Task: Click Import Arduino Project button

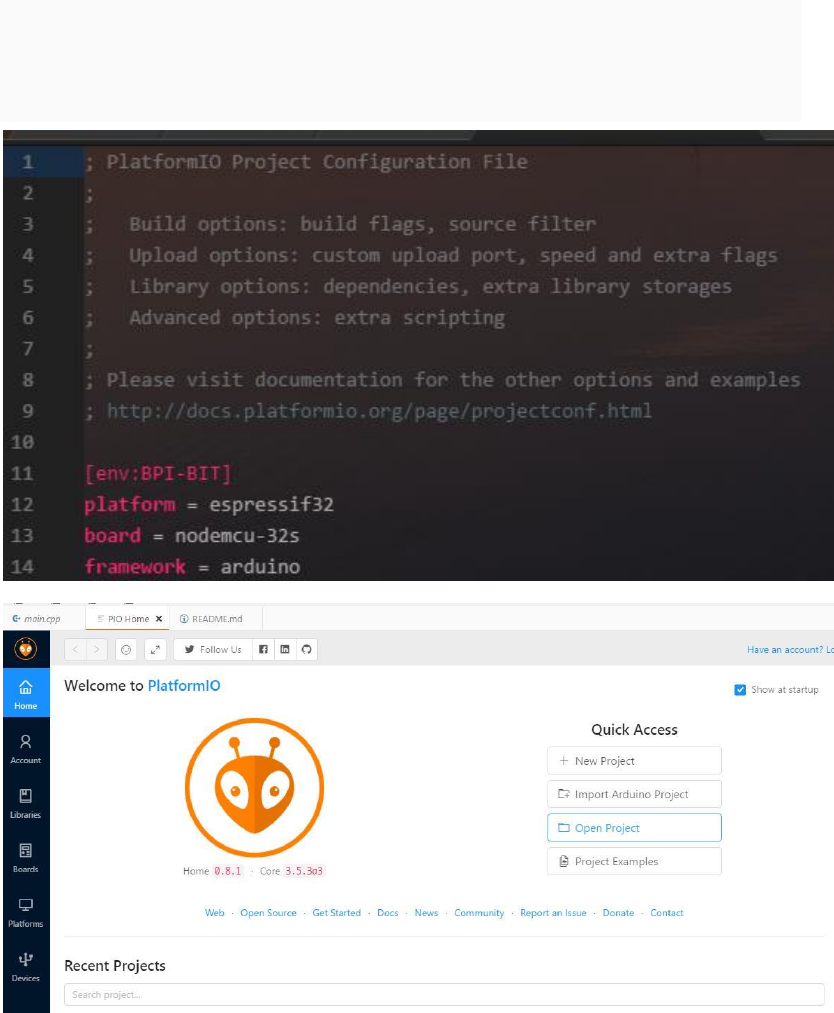Action: (x=634, y=794)
